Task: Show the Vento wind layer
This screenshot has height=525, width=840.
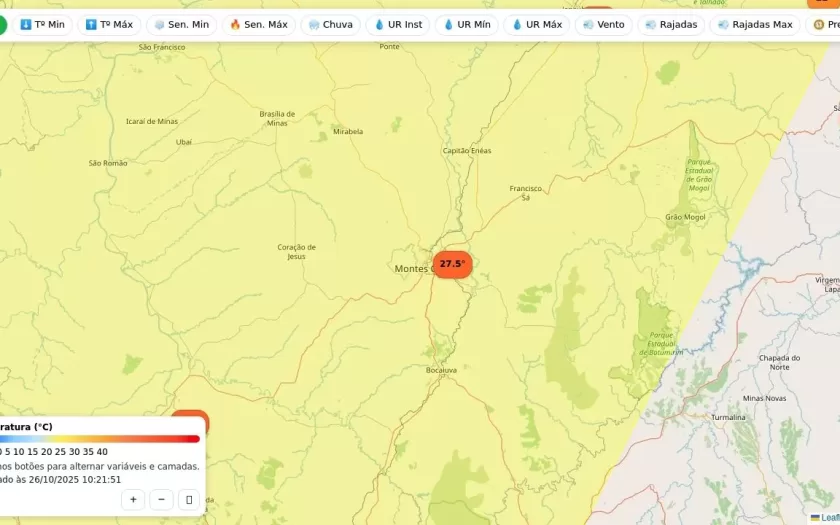Action: (x=604, y=25)
